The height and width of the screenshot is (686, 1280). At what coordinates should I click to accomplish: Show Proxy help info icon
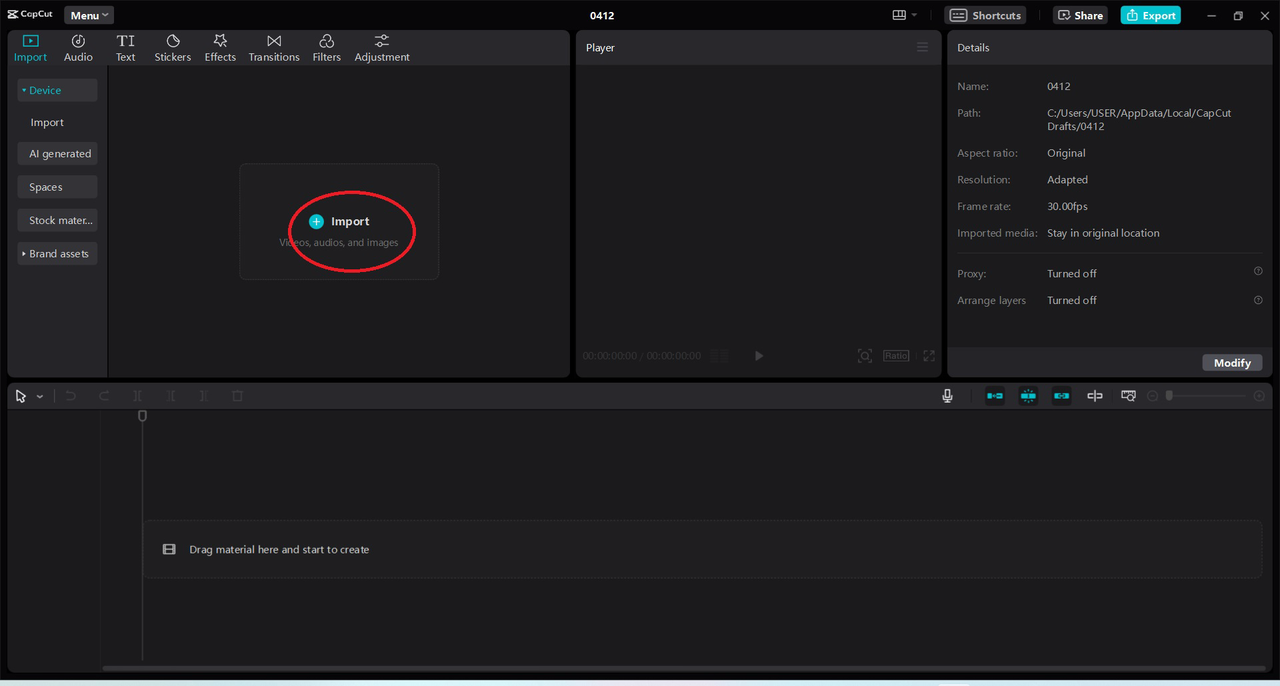(x=1258, y=272)
